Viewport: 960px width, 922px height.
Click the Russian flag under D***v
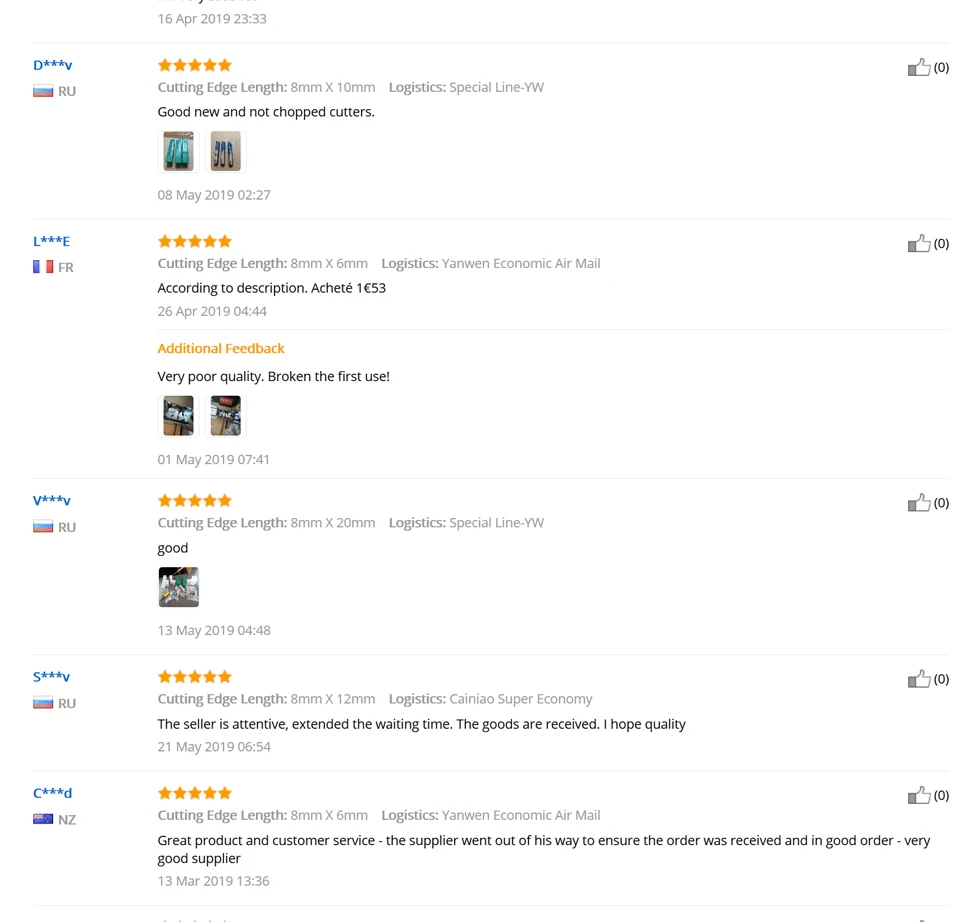(x=43, y=91)
